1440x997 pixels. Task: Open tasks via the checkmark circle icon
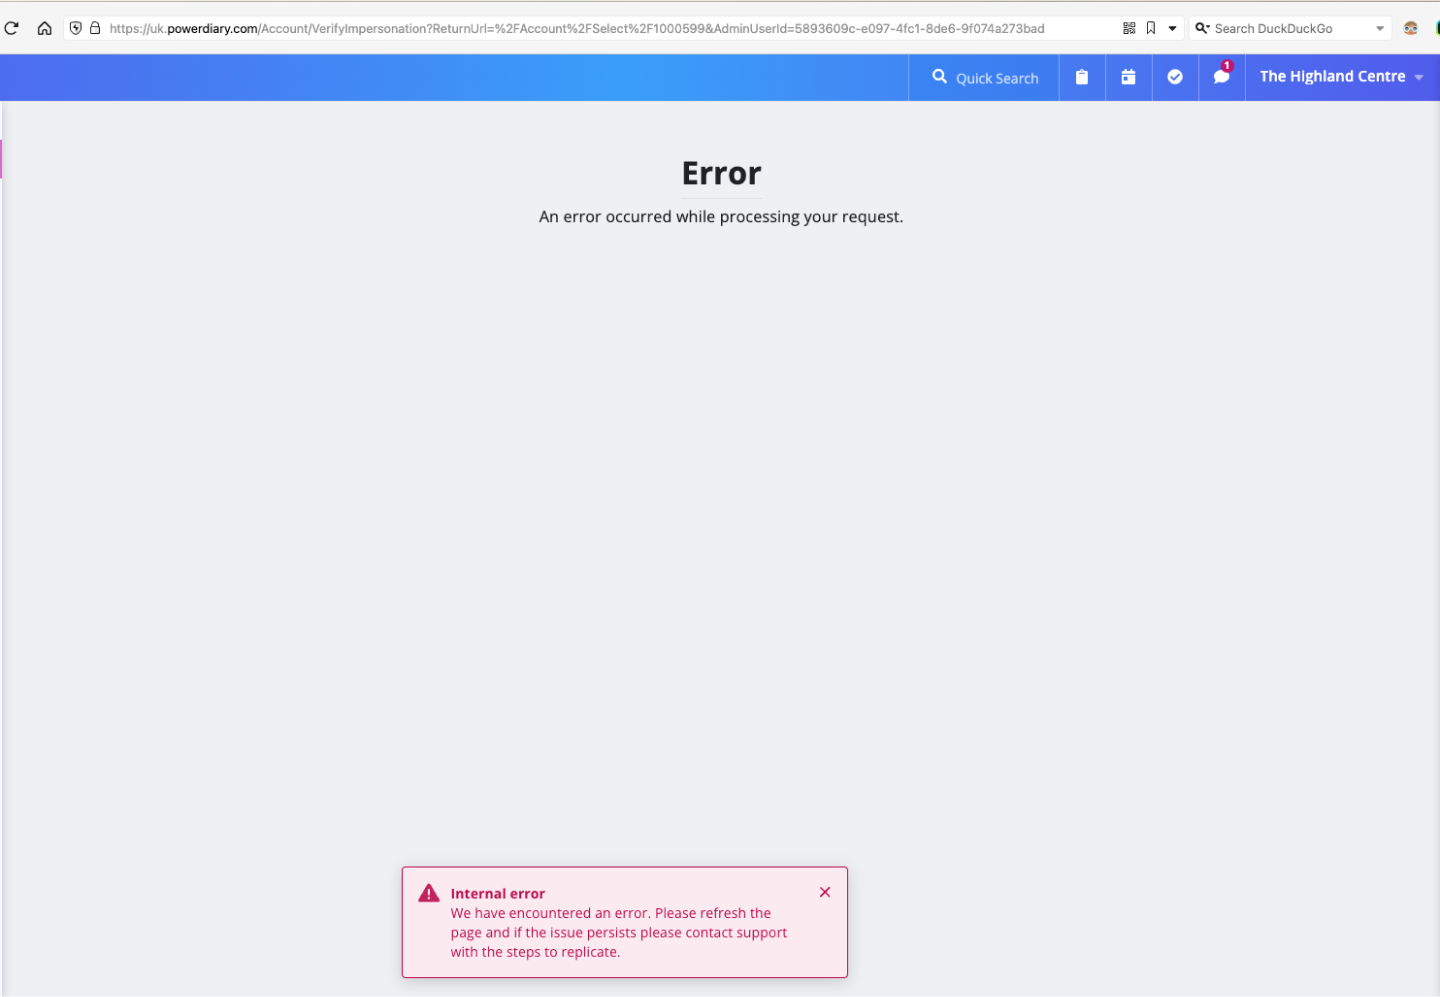(x=1175, y=77)
